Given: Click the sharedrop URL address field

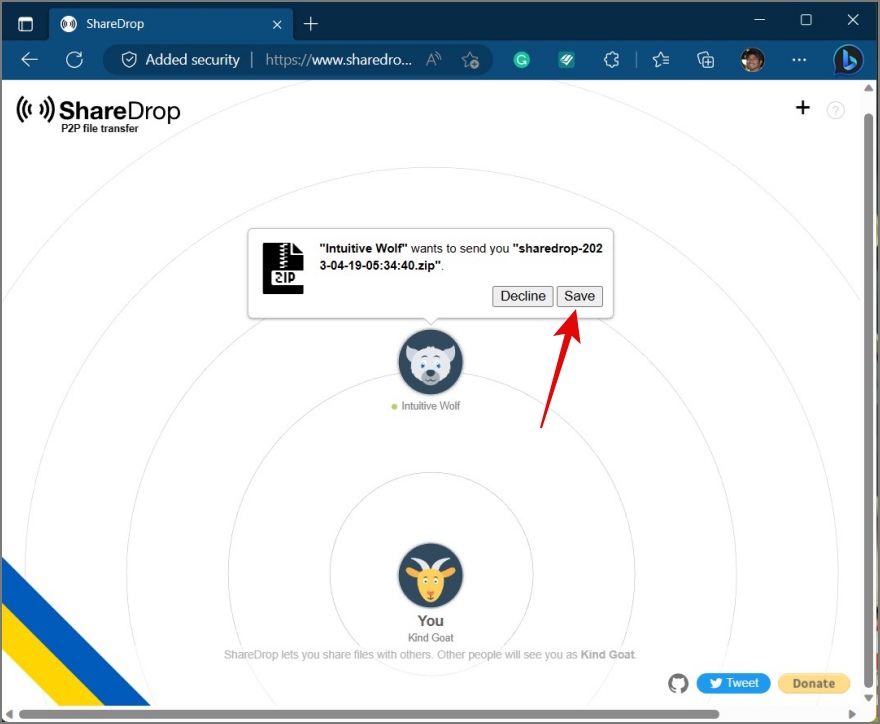Looking at the screenshot, I should point(338,59).
